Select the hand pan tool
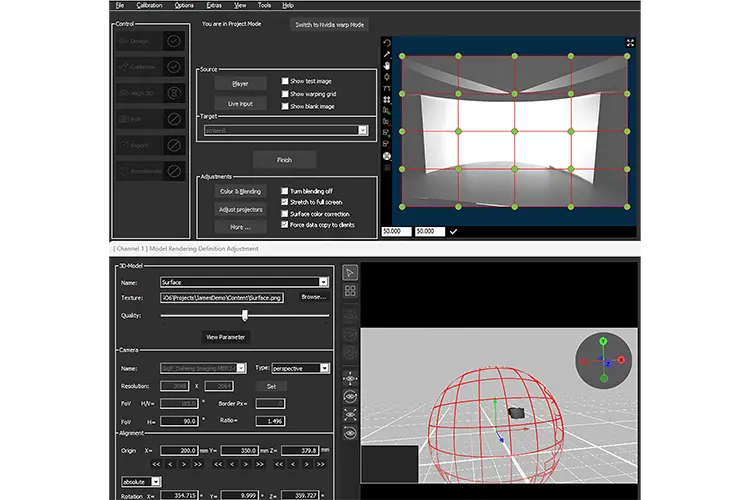Viewport: 750px width, 500px height. click(387, 66)
